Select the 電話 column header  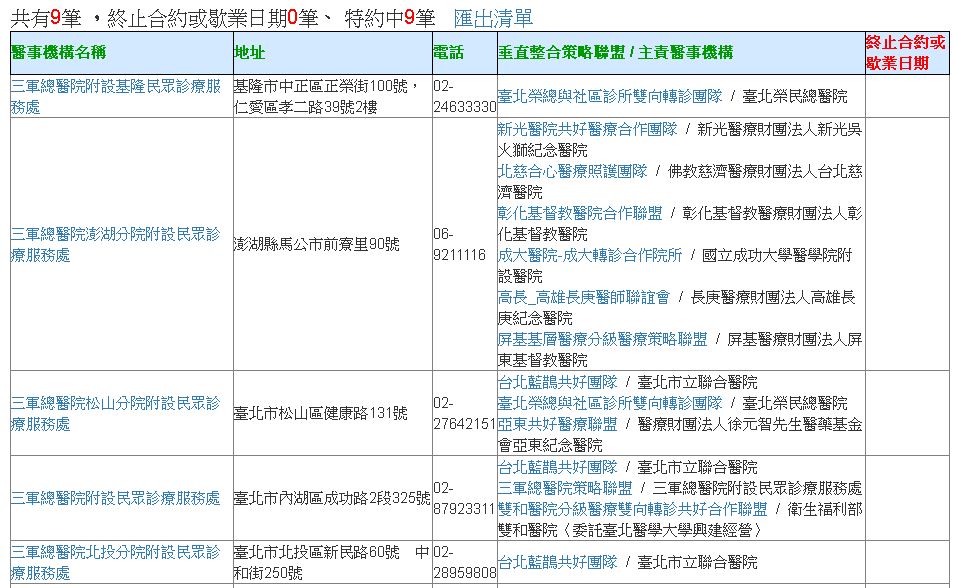point(465,53)
